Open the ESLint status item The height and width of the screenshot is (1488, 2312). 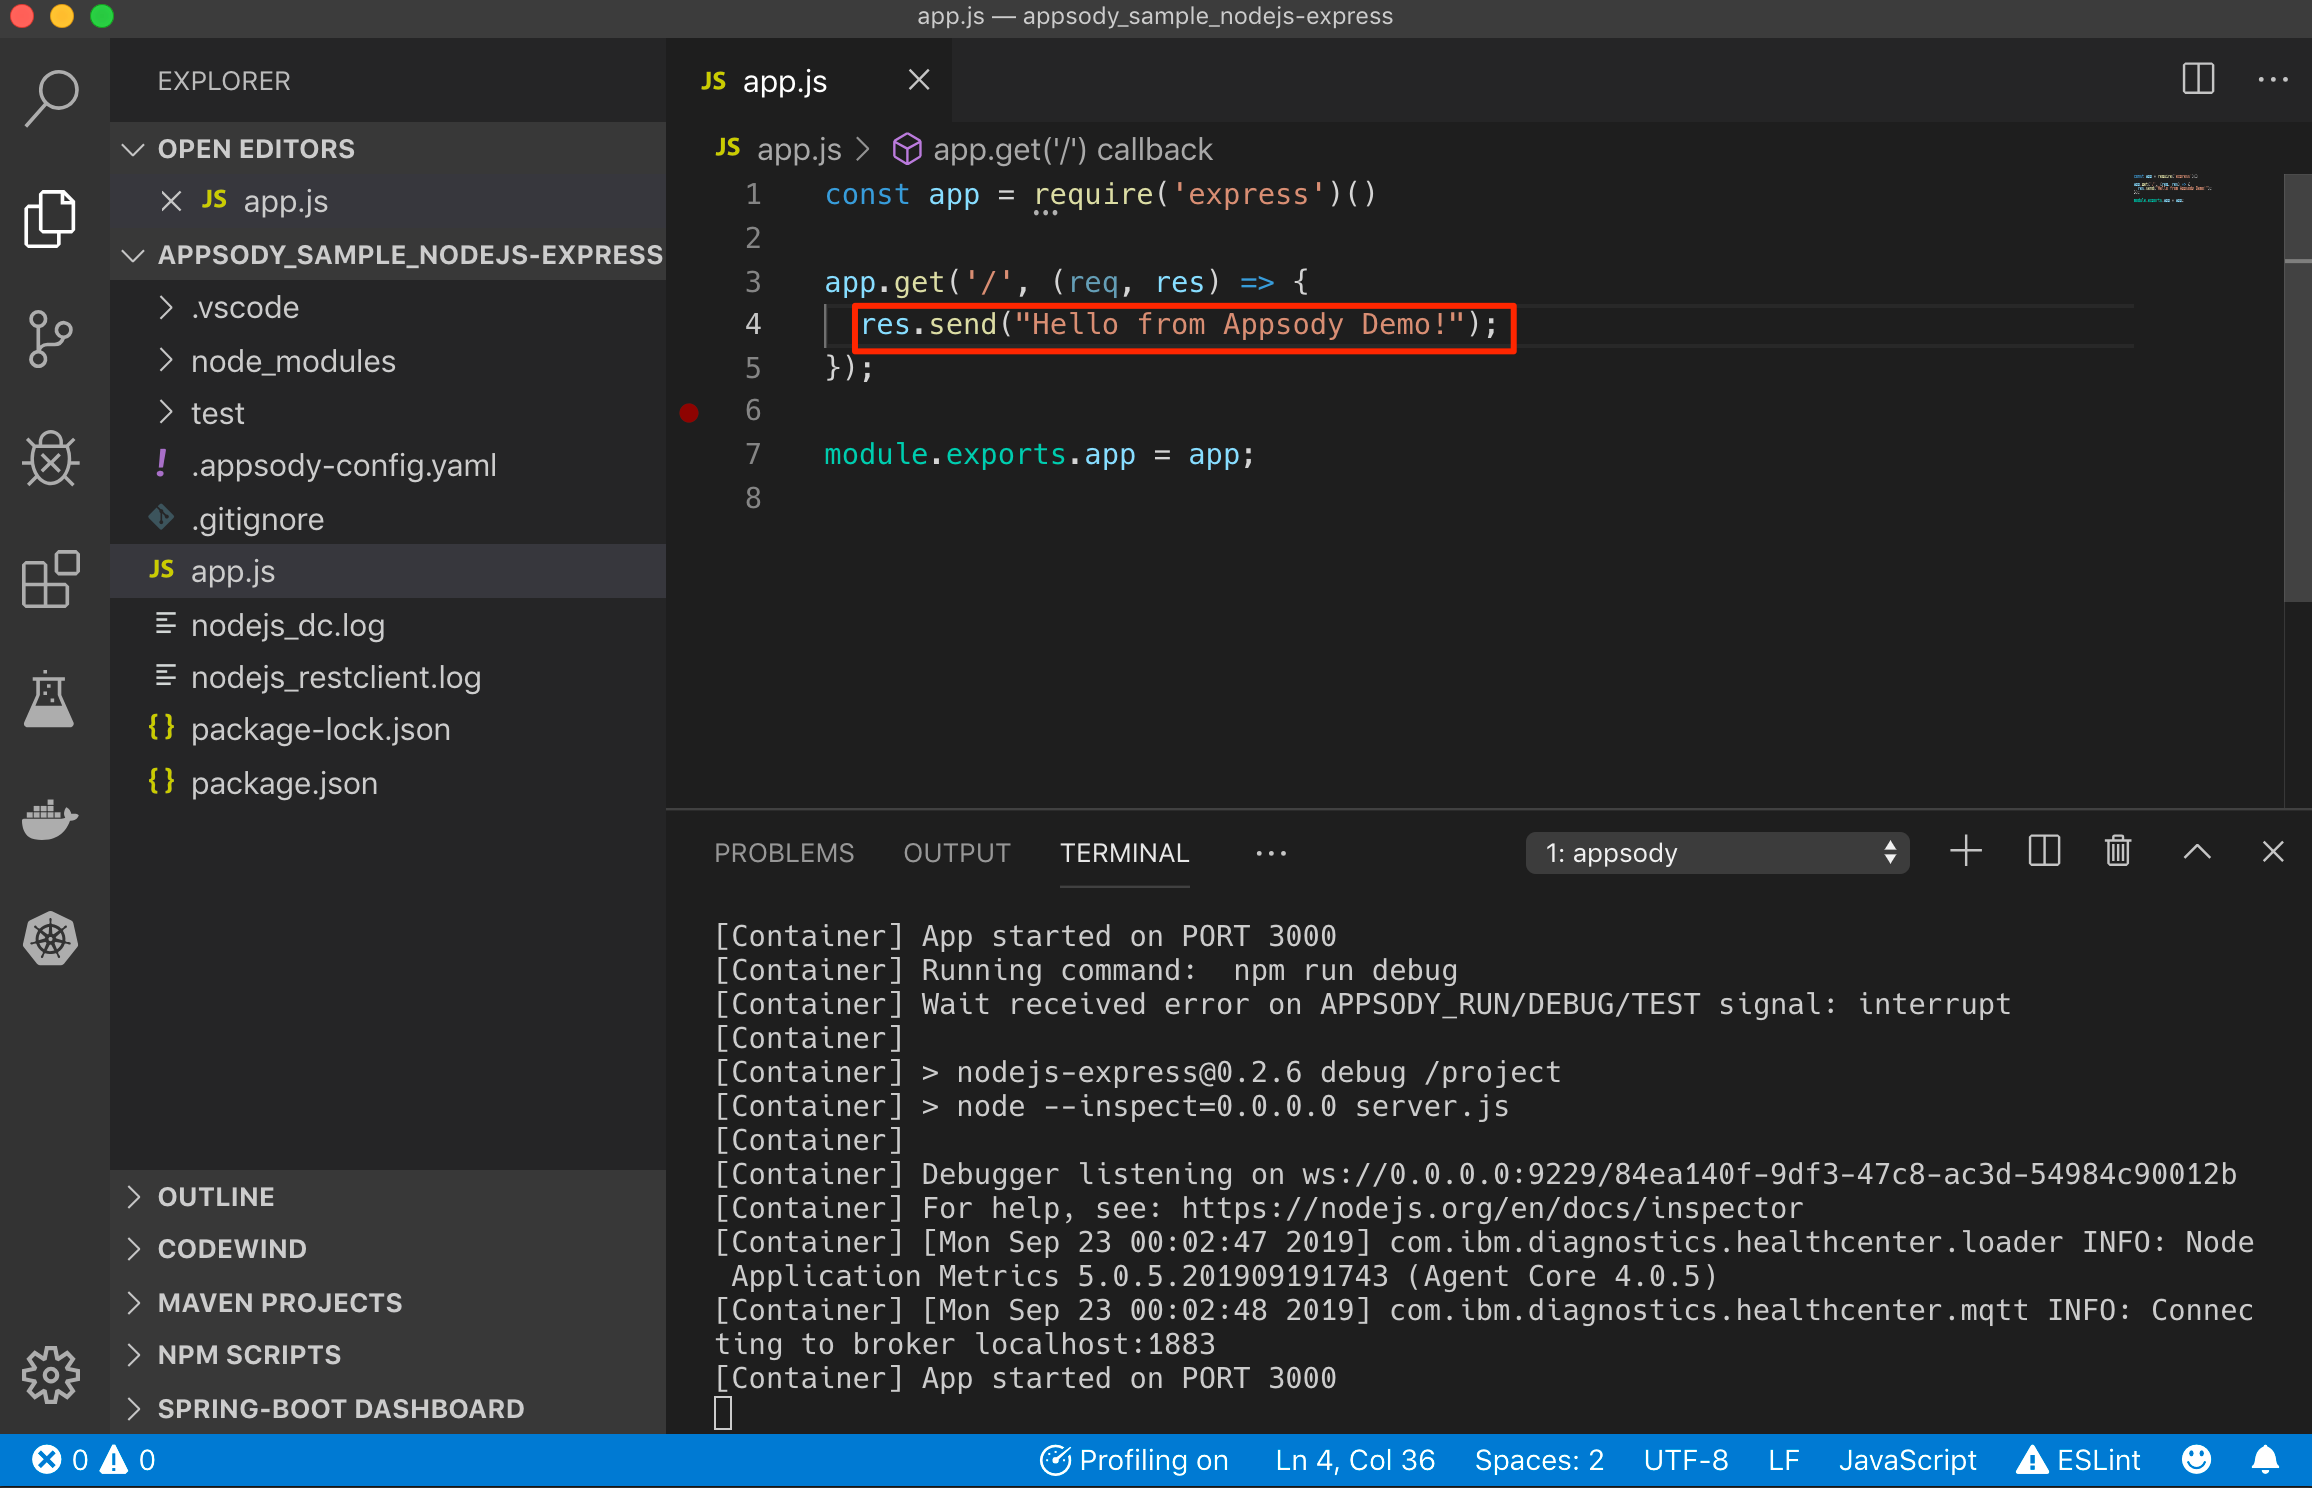pyautogui.click(x=2078, y=1460)
